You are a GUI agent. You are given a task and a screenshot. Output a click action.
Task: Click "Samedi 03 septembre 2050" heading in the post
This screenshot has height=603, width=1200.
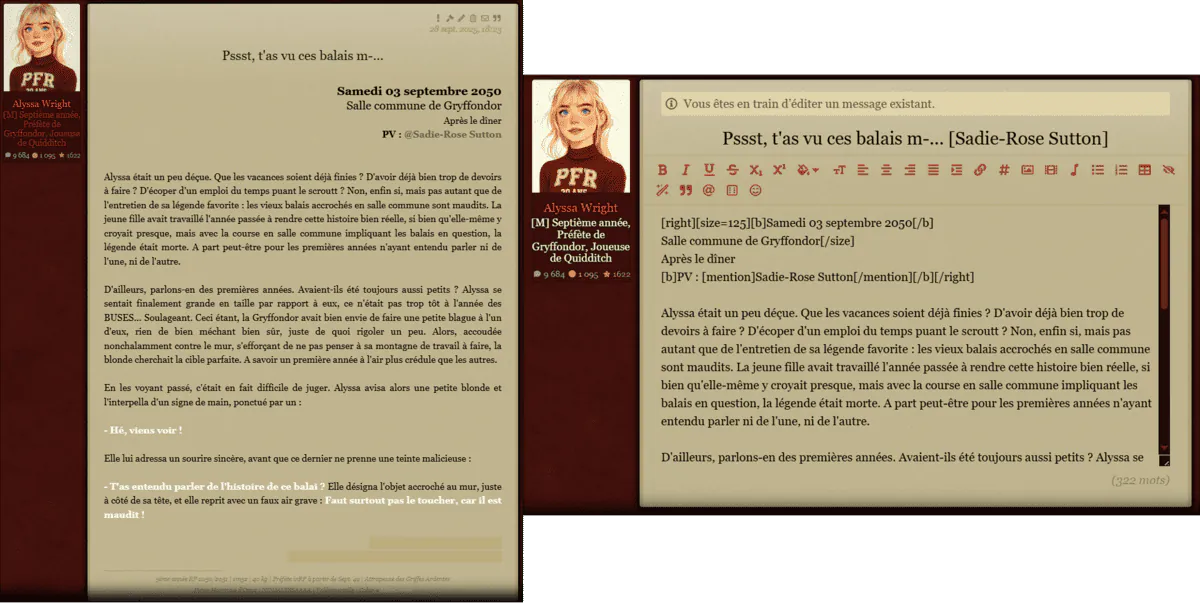click(x=419, y=90)
